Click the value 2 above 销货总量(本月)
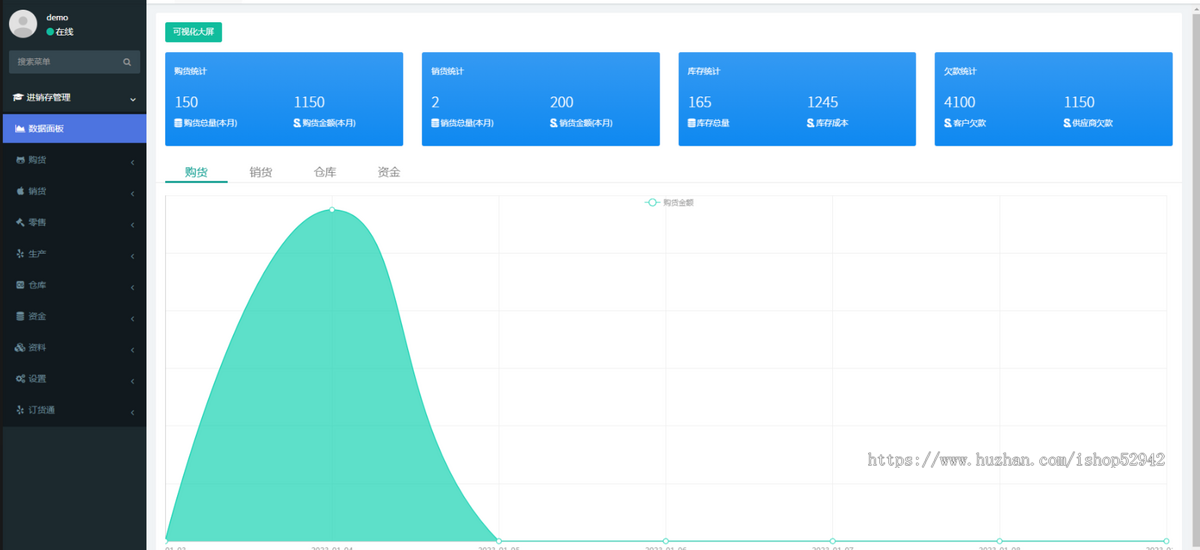 click(x=435, y=102)
